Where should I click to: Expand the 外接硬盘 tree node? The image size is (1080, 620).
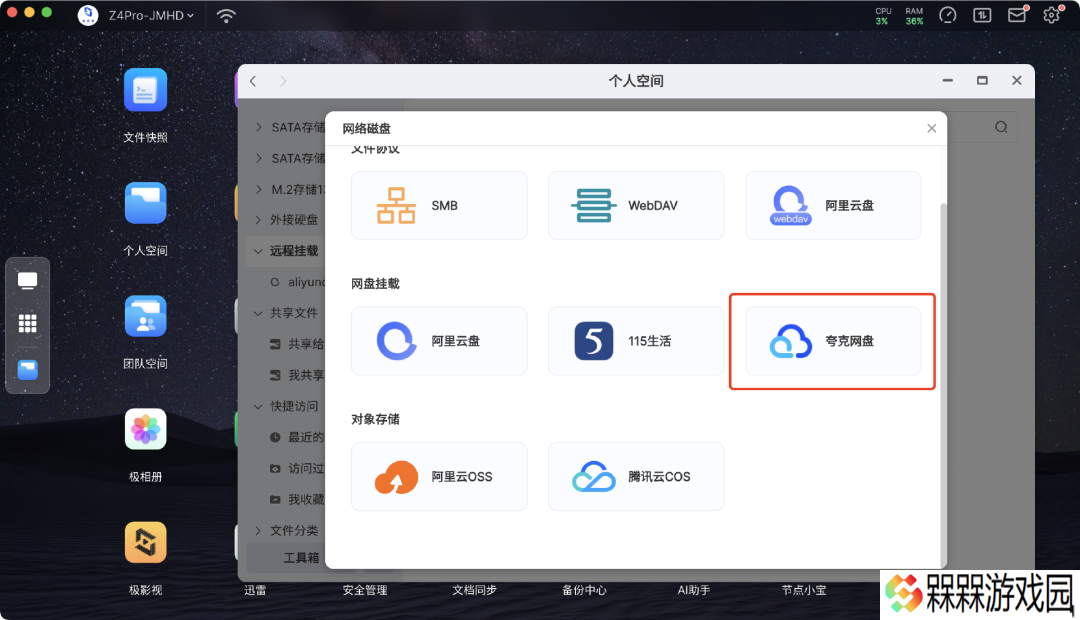click(258, 220)
